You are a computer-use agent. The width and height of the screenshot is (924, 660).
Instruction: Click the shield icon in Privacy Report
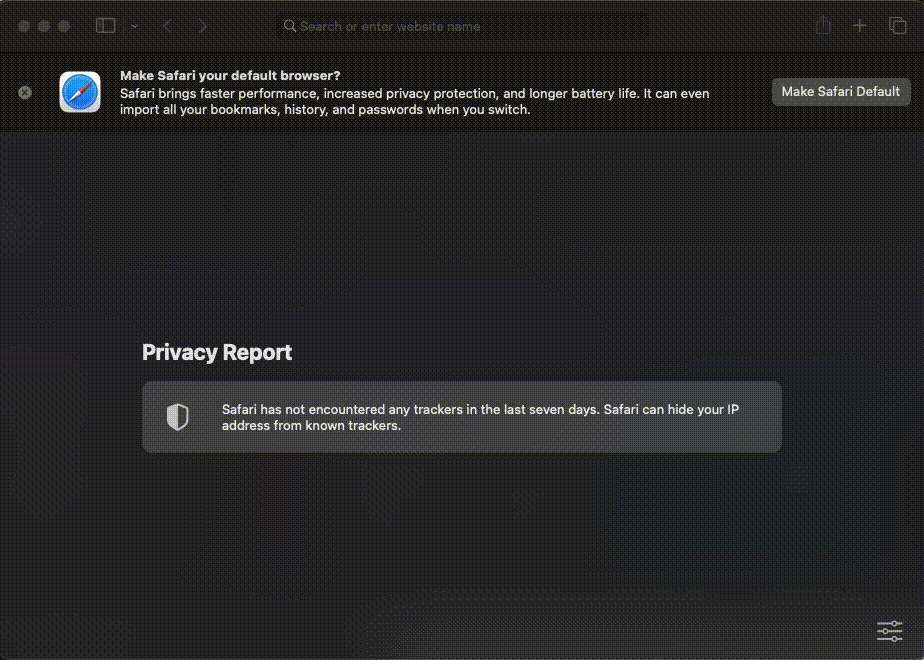pos(177,417)
